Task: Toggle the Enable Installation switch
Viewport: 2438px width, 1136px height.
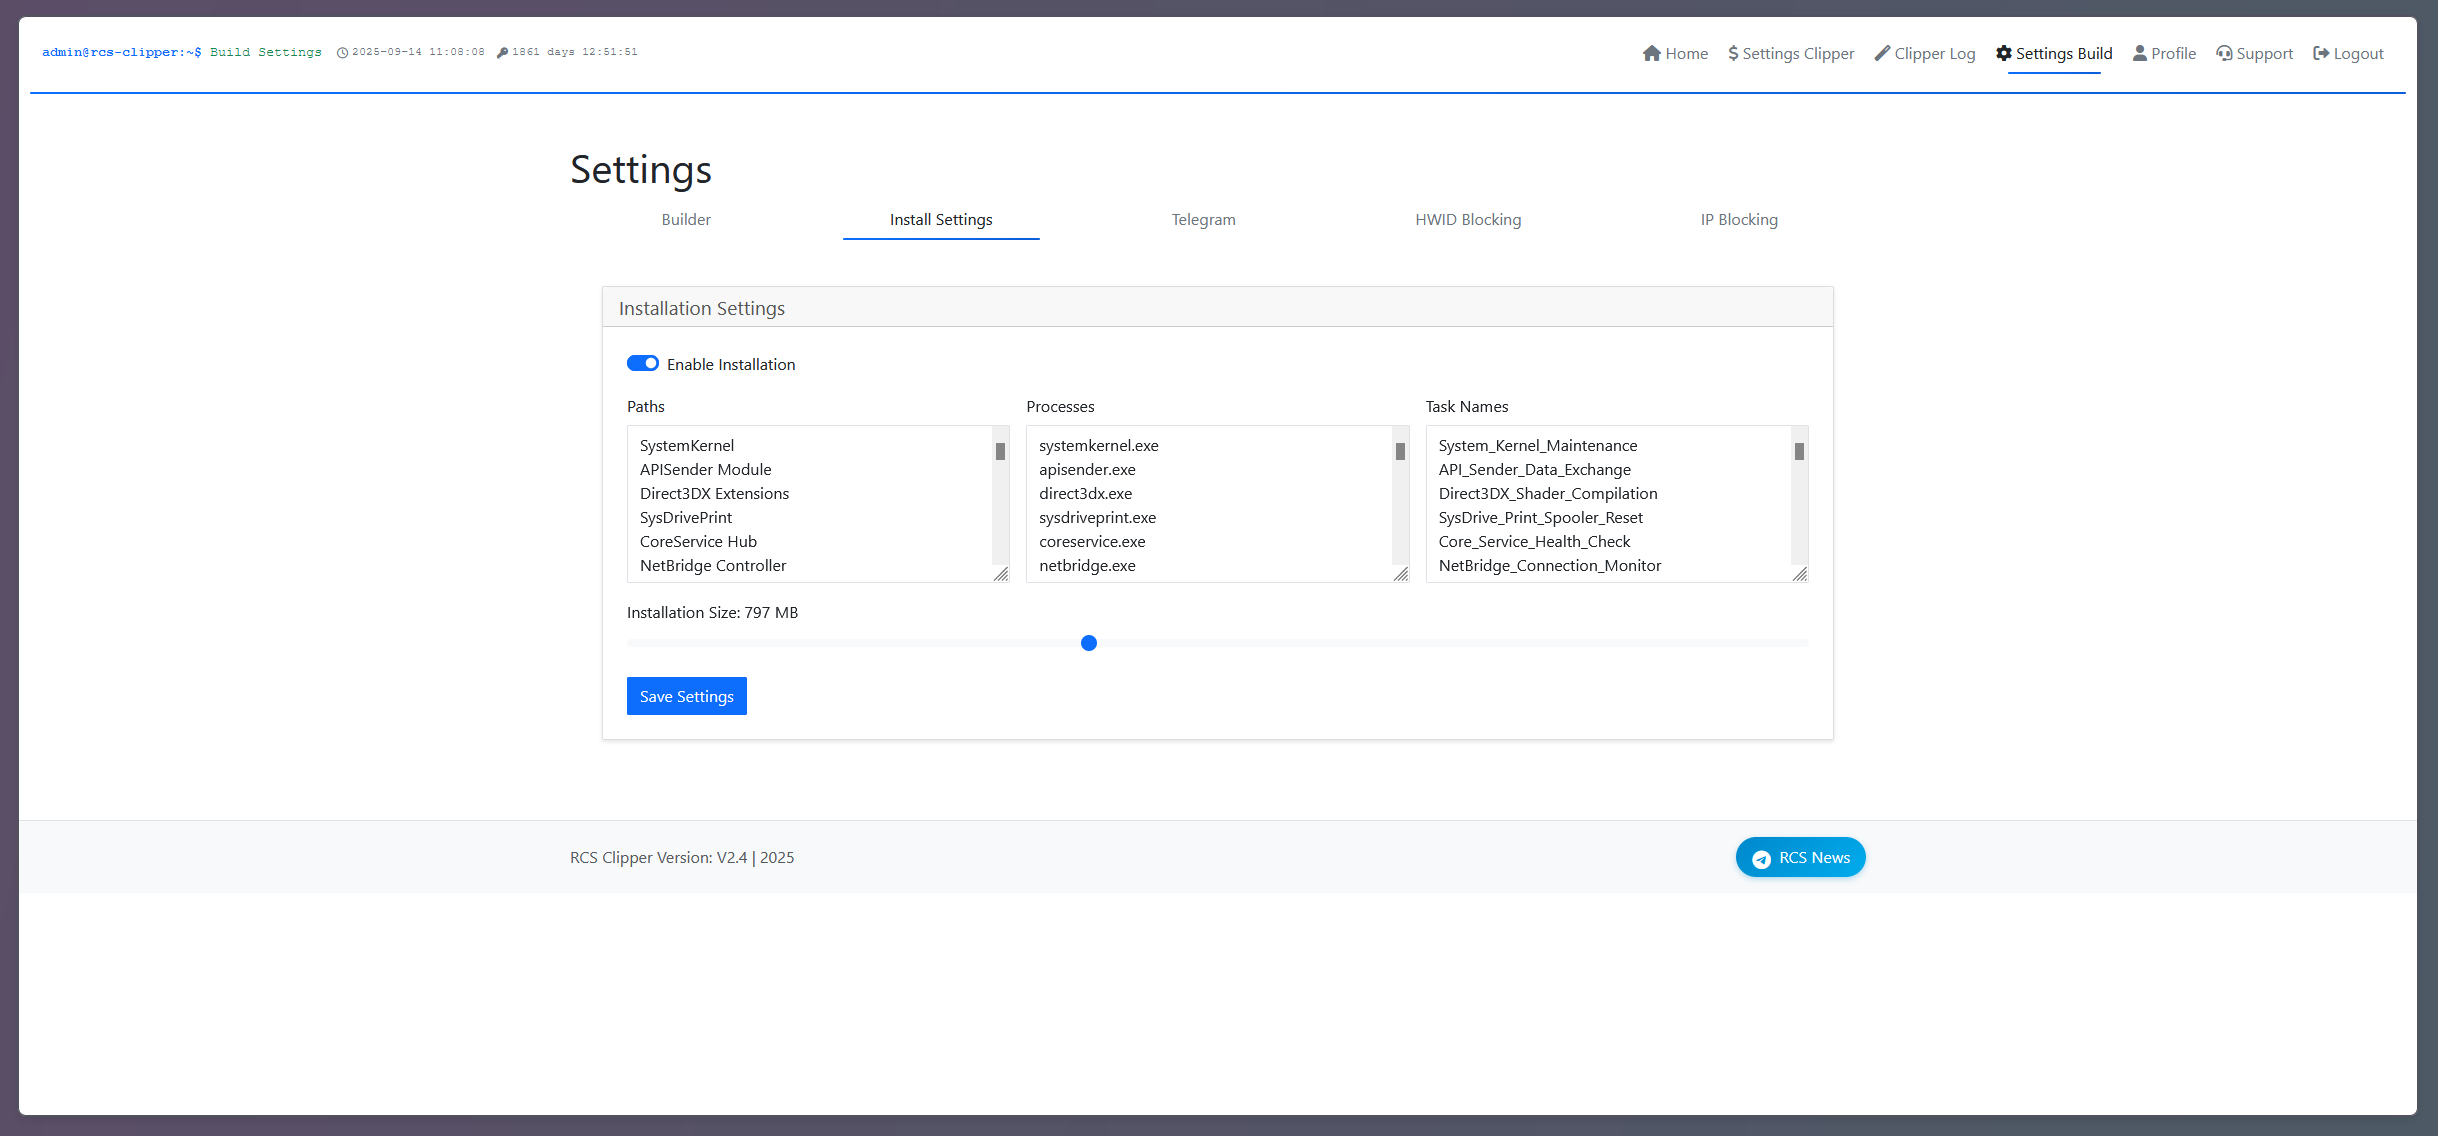Action: pyautogui.click(x=643, y=363)
